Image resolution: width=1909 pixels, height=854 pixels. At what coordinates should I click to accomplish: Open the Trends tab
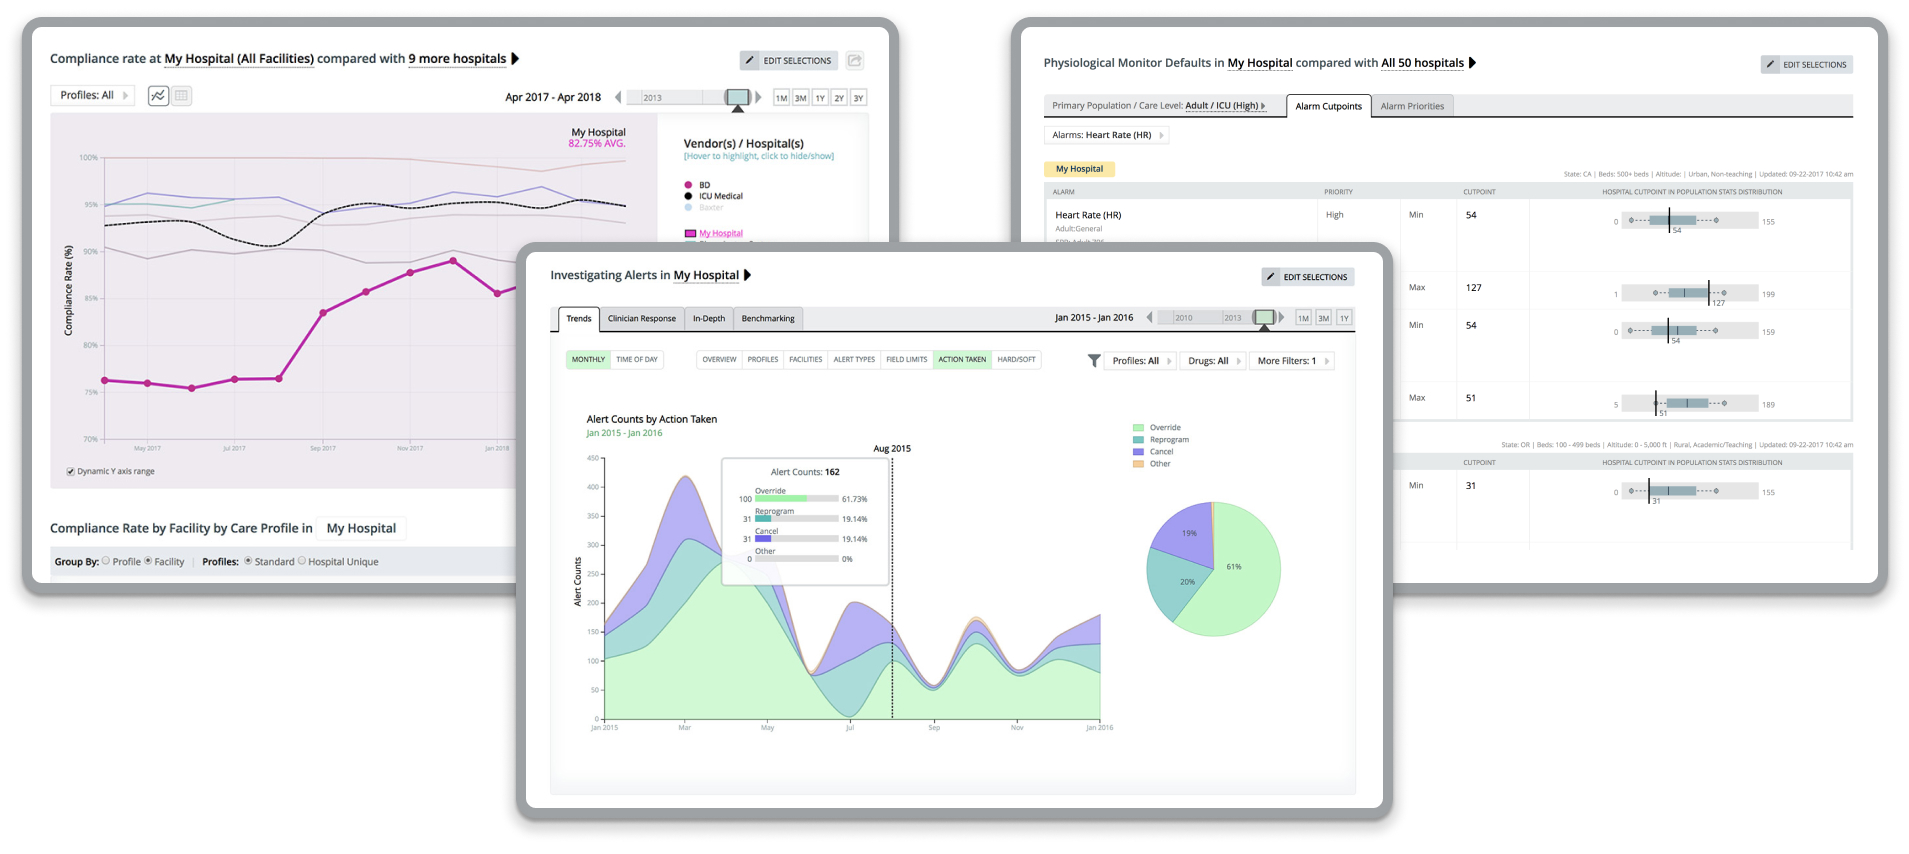tap(579, 319)
